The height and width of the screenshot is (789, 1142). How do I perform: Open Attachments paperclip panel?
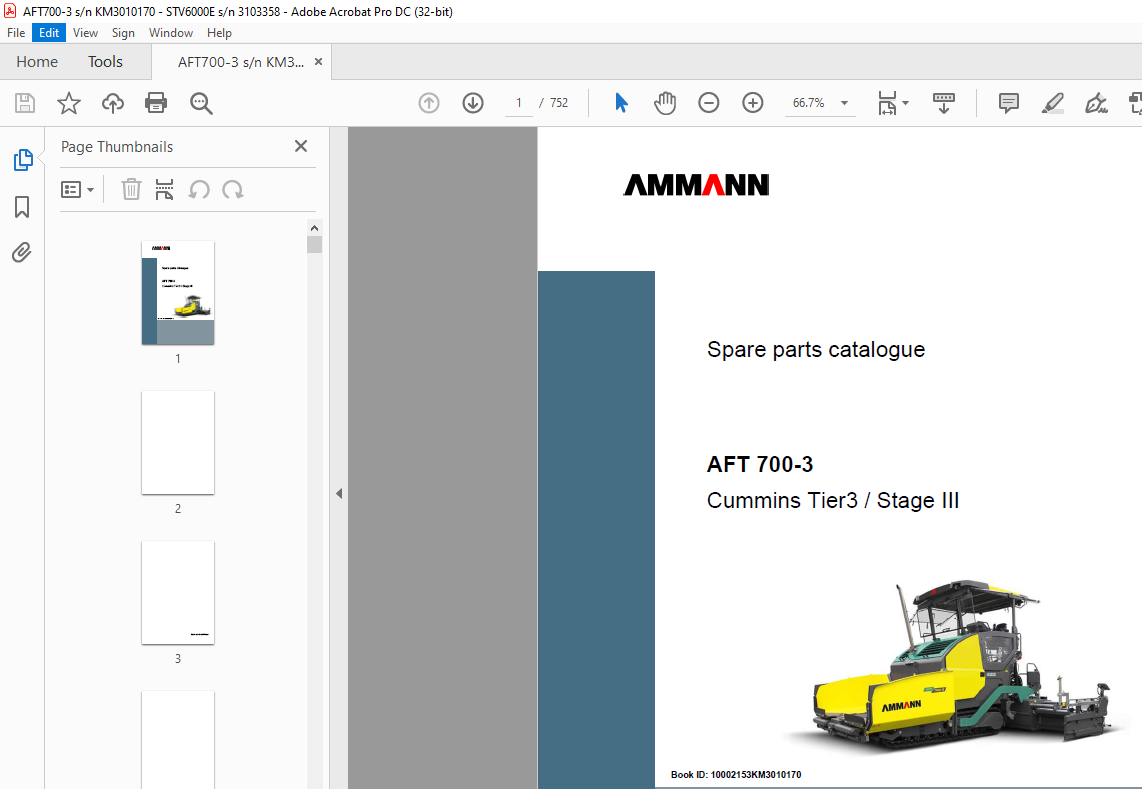[x=22, y=252]
